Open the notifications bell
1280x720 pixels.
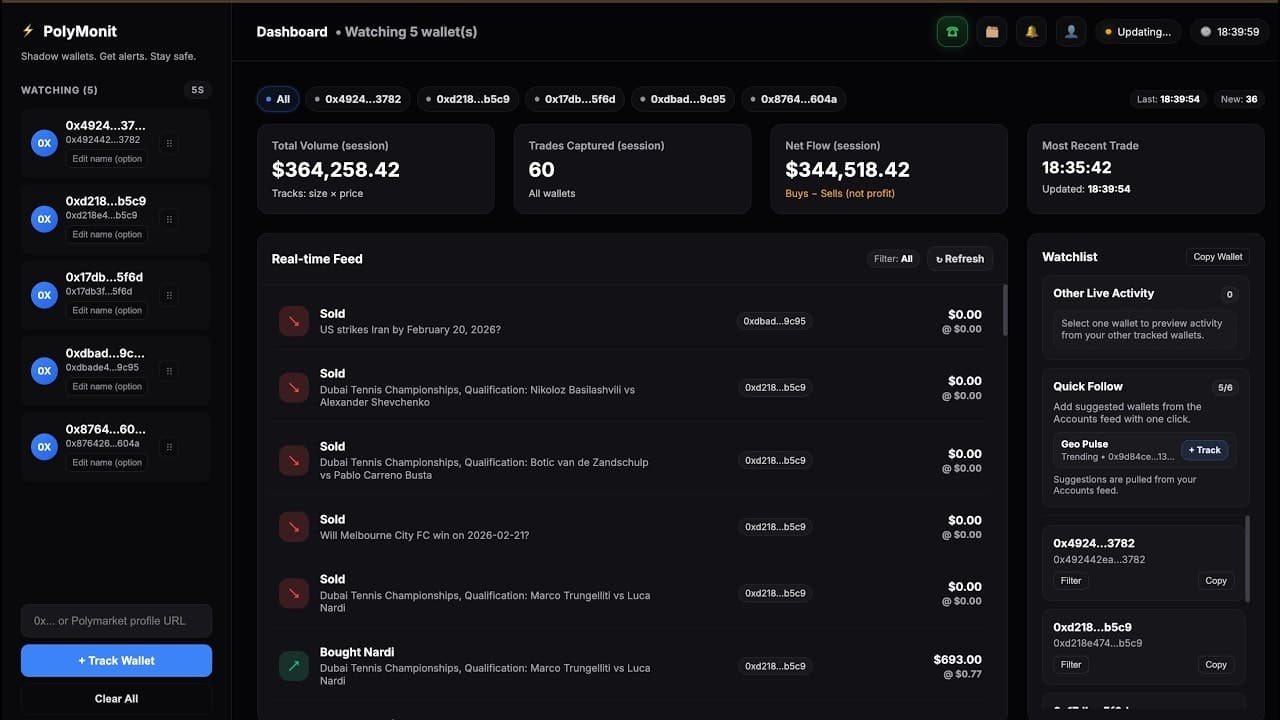click(1031, 31)
